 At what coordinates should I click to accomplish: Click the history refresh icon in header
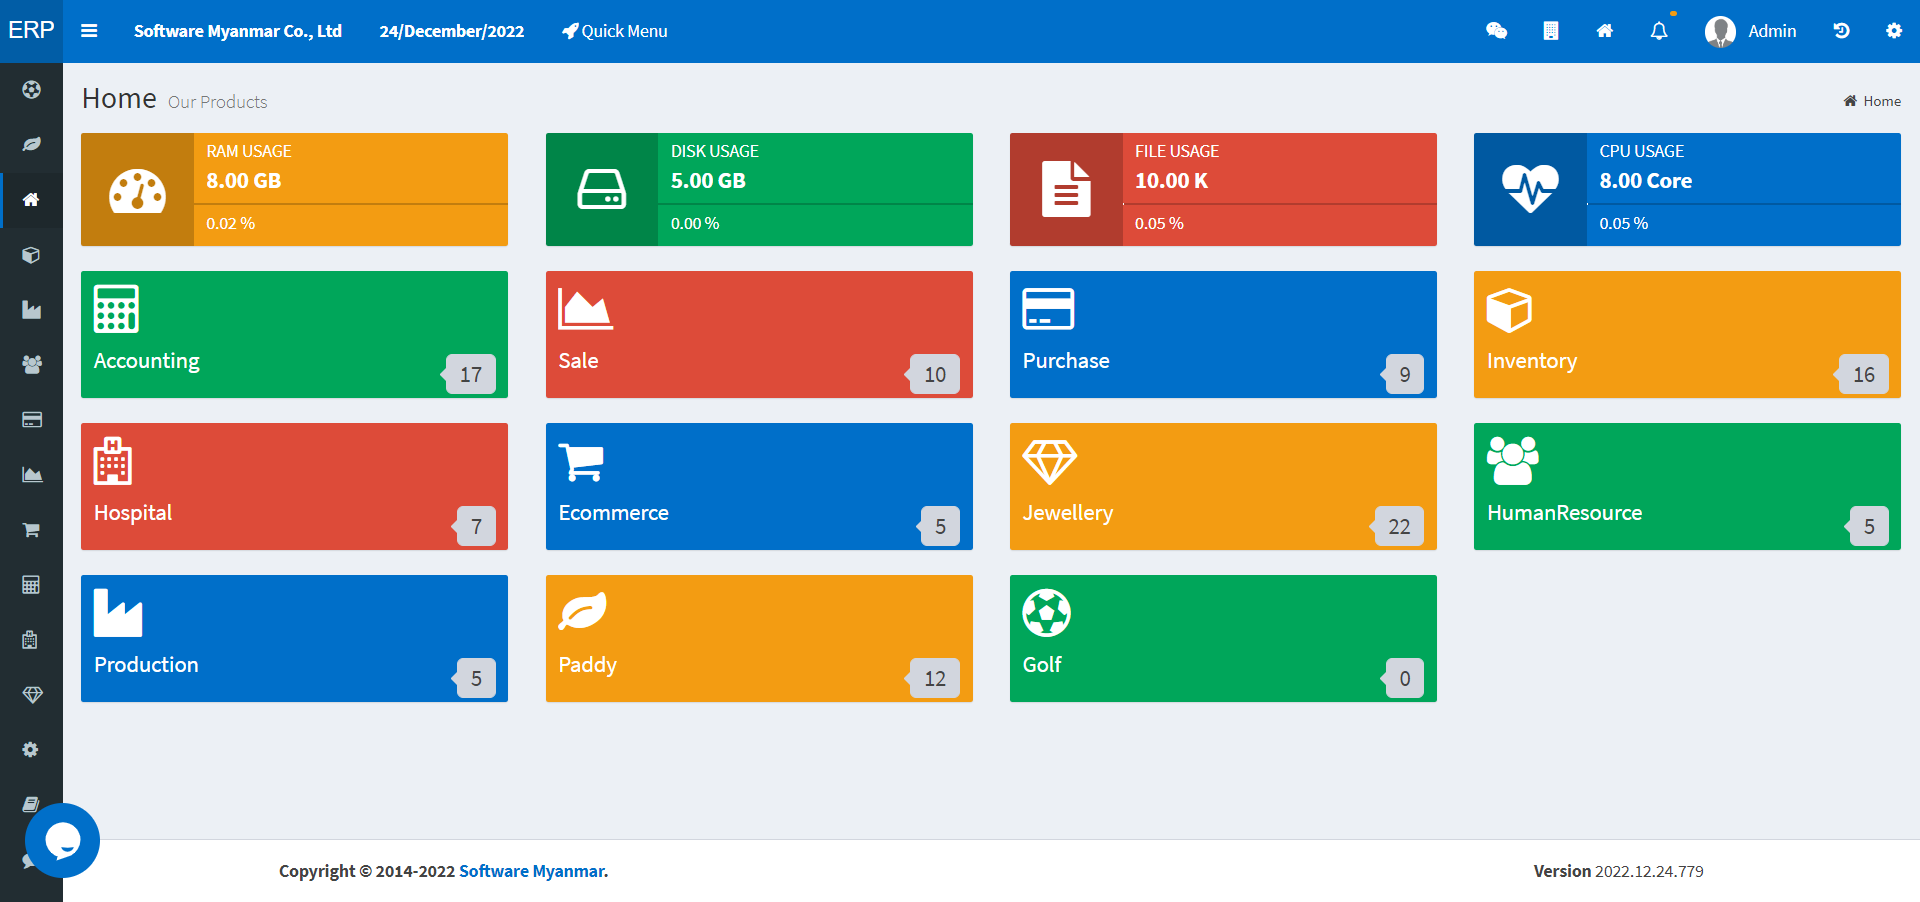click(1841, 31)
